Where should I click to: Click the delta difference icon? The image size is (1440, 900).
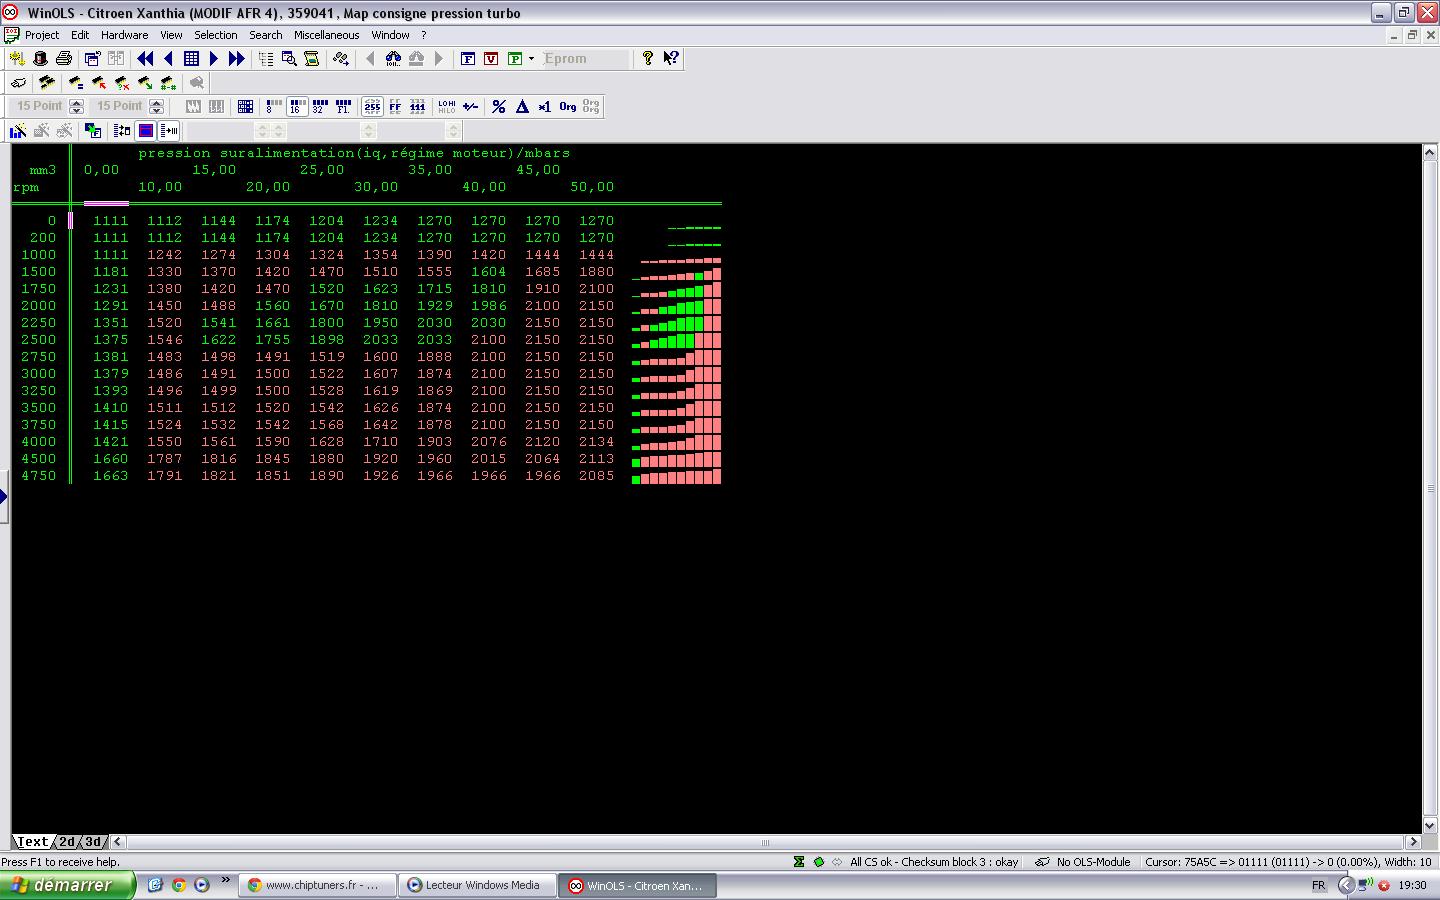(522, 106)
